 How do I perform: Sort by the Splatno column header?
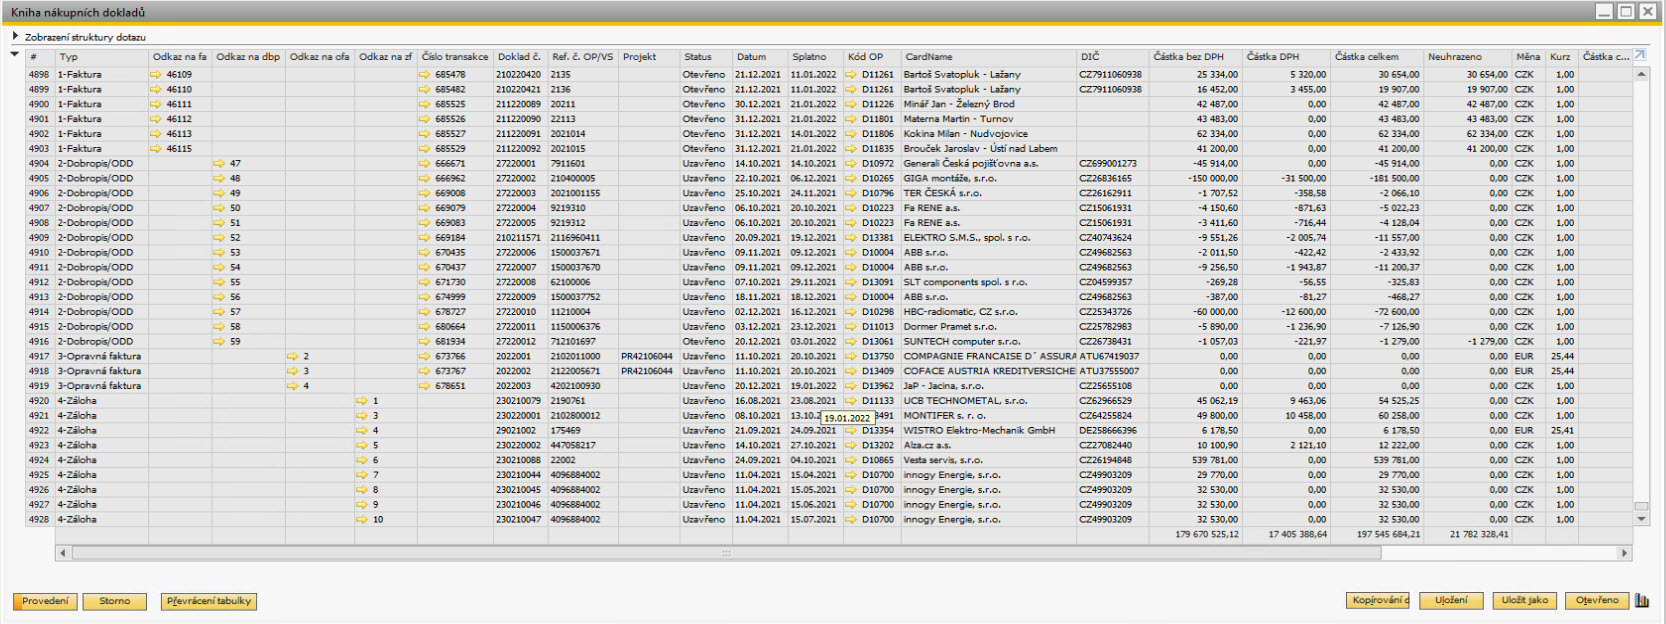[x=816, y=57]
